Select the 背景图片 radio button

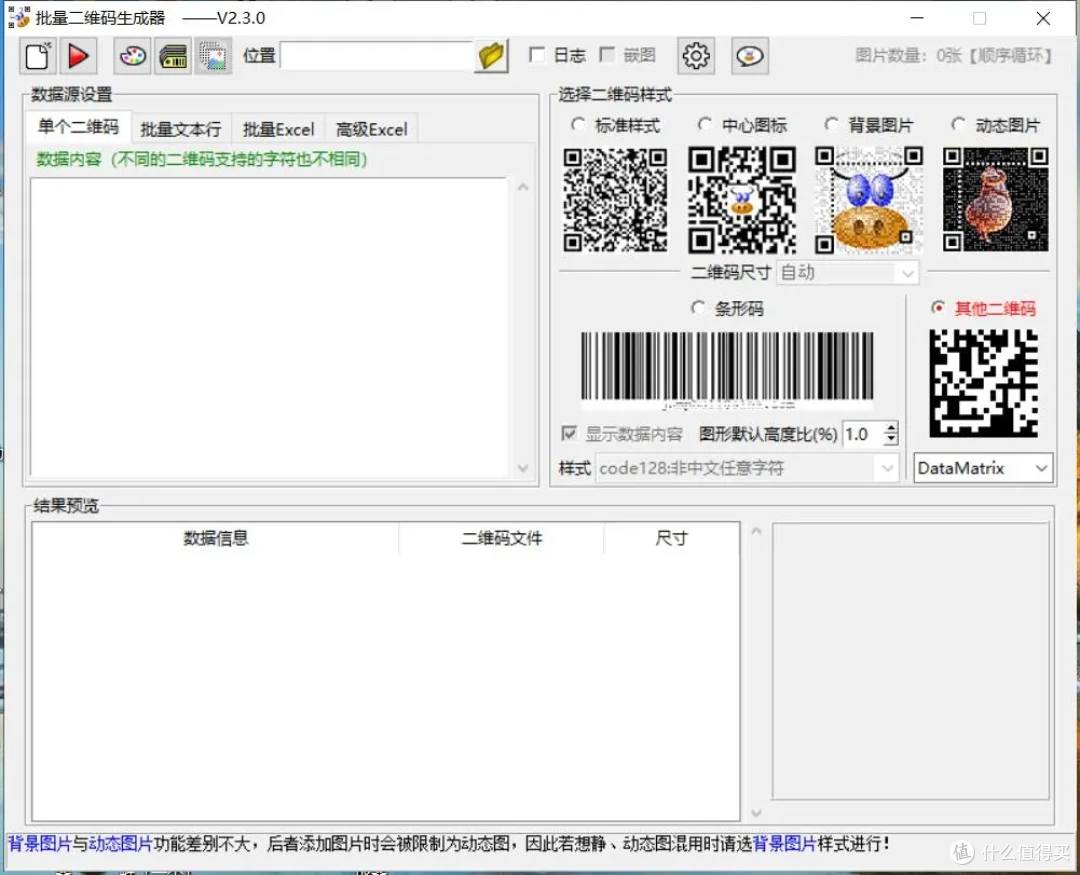pos(832,125)
